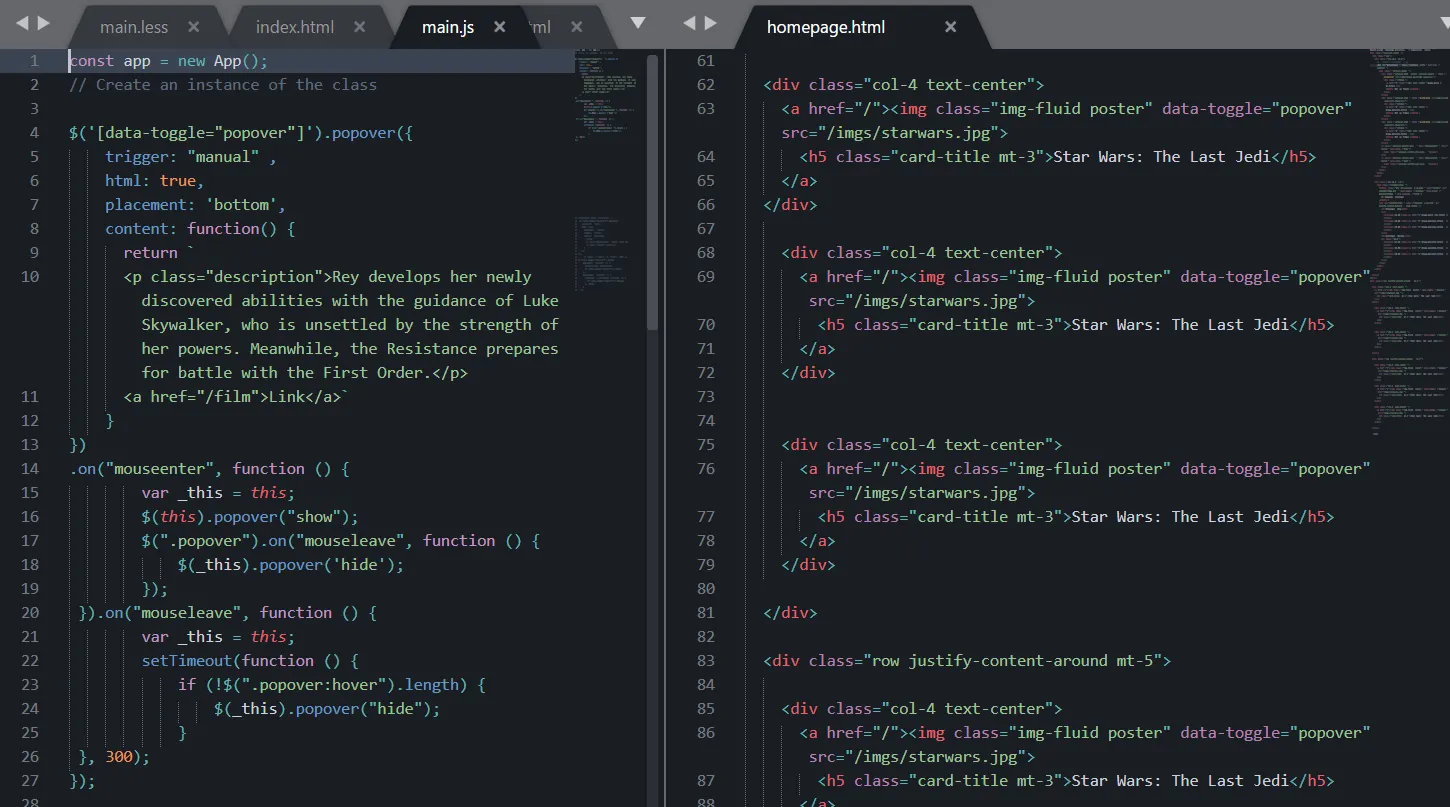This screenshot has height=807, width=1450.
Task: Click "Star Wars: The Last Jedi" on line 64
Action: click(x=1162, y=157)
